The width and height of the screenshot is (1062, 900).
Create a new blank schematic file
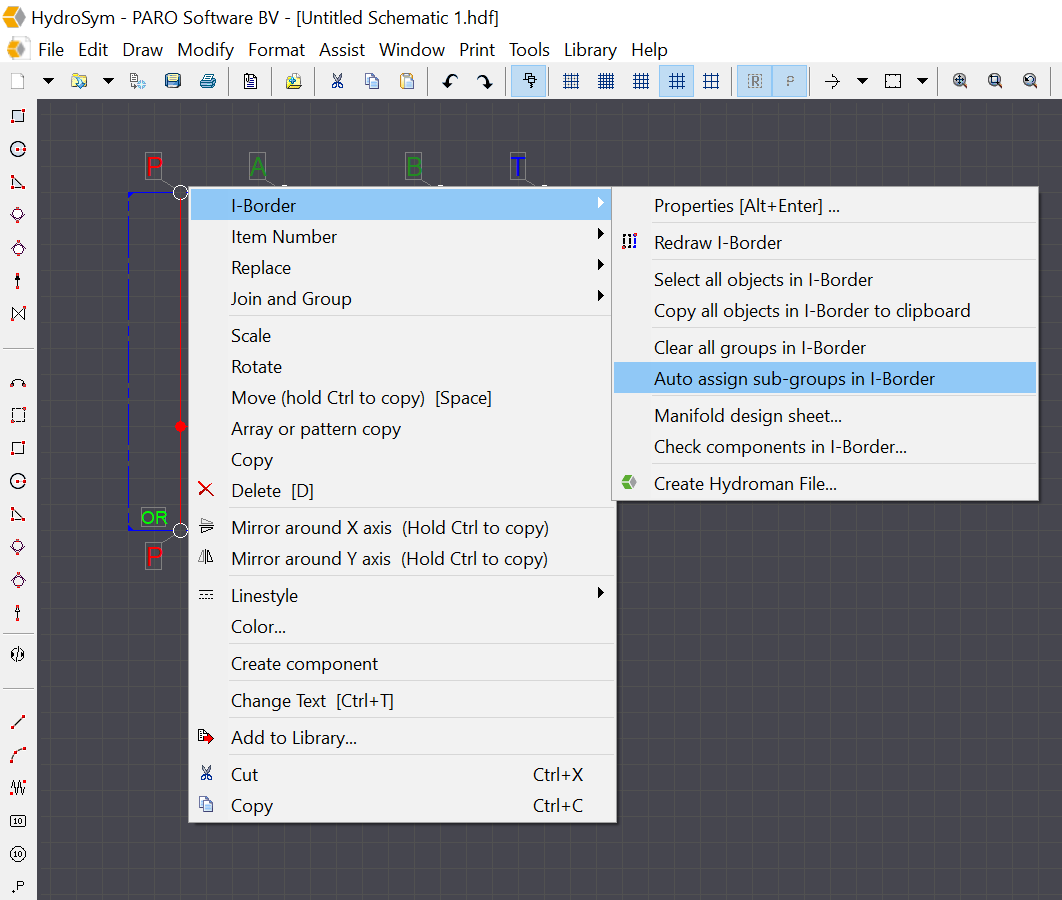[18, 81]
